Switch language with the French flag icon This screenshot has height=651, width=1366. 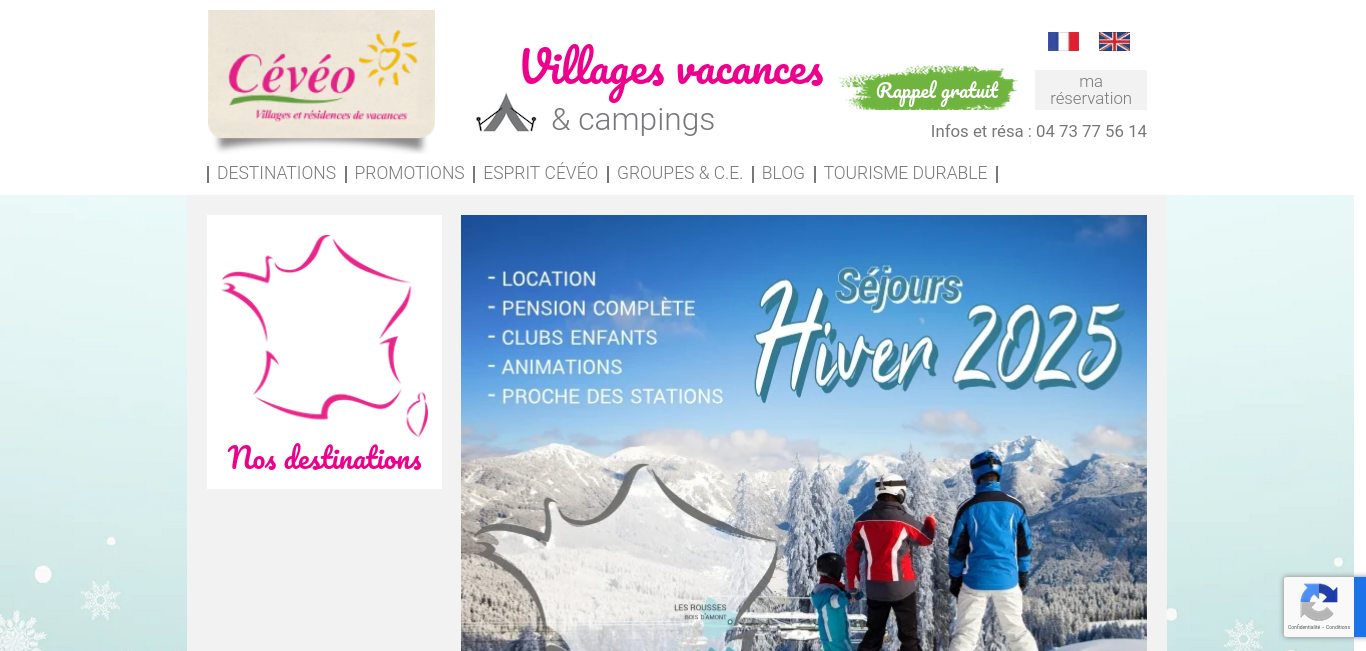1063,41
